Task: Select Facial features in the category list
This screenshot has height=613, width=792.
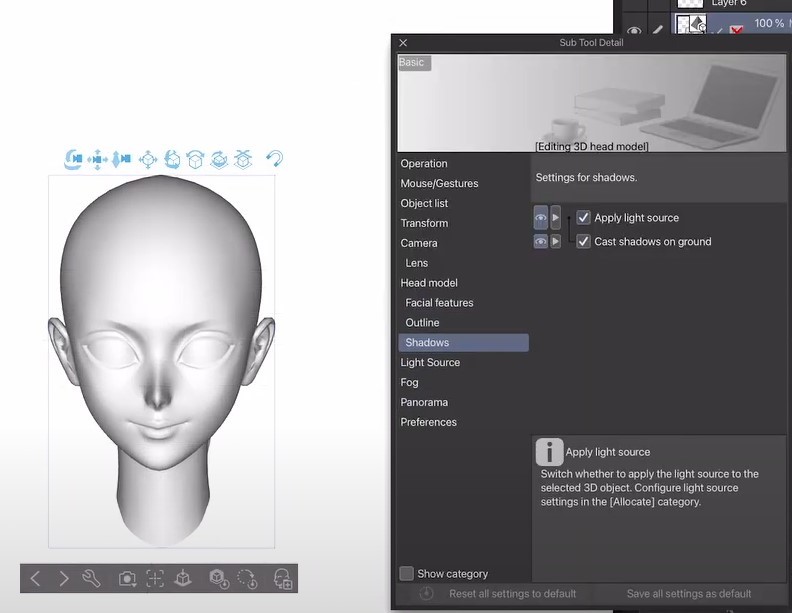Action: click(439, 303)
